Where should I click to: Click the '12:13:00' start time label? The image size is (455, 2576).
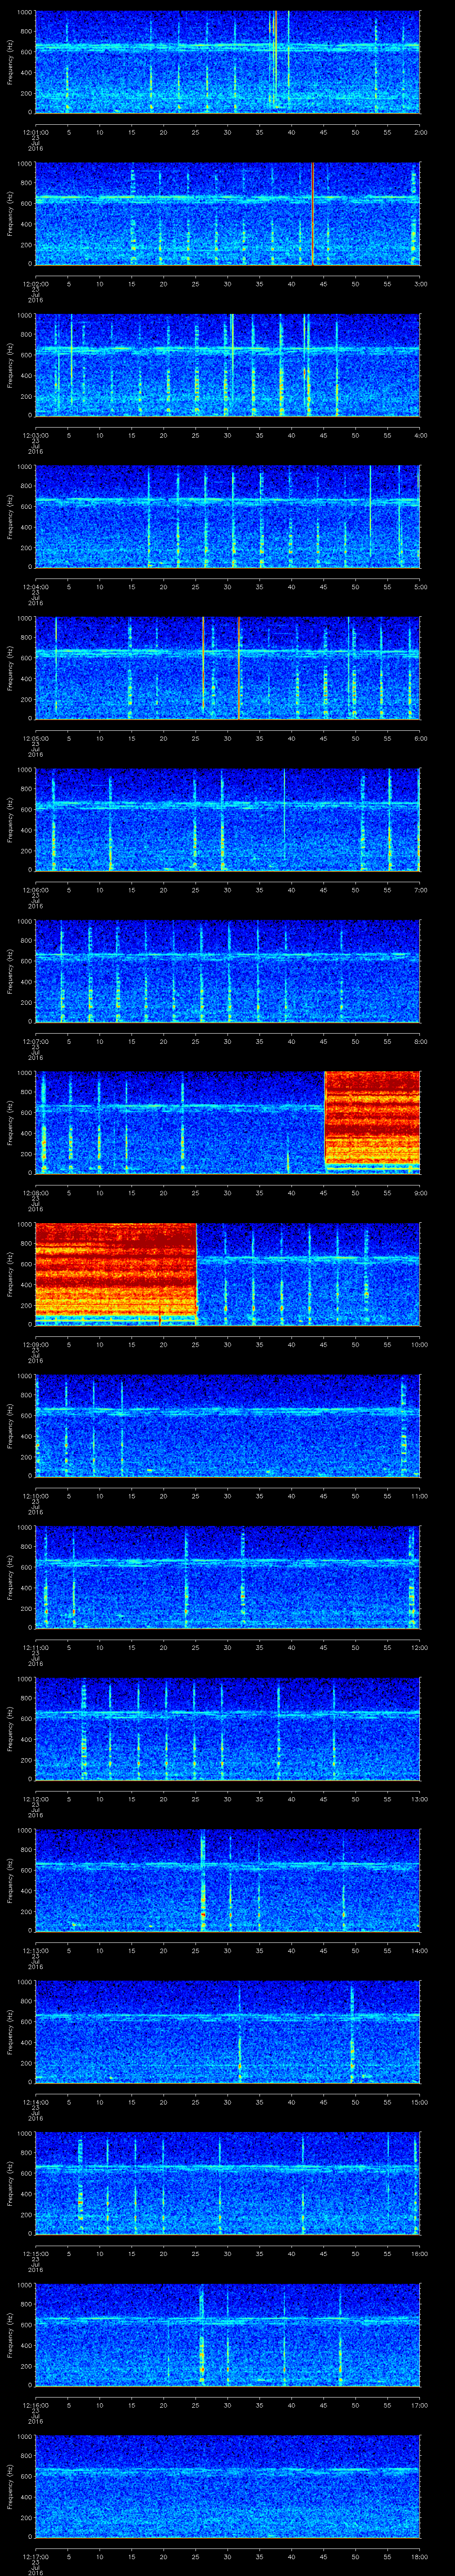click(x=35, y=1951)
